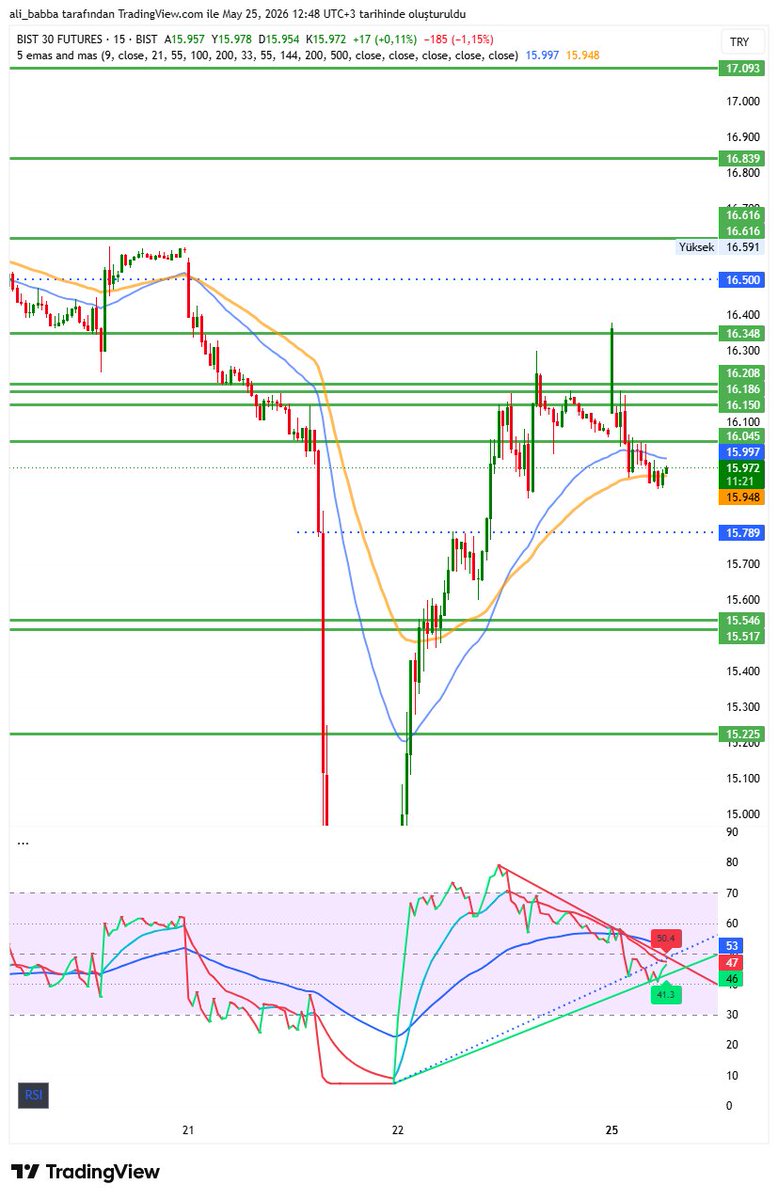
Task: Click the green 15.972 last price label
Action: [741, 467]
